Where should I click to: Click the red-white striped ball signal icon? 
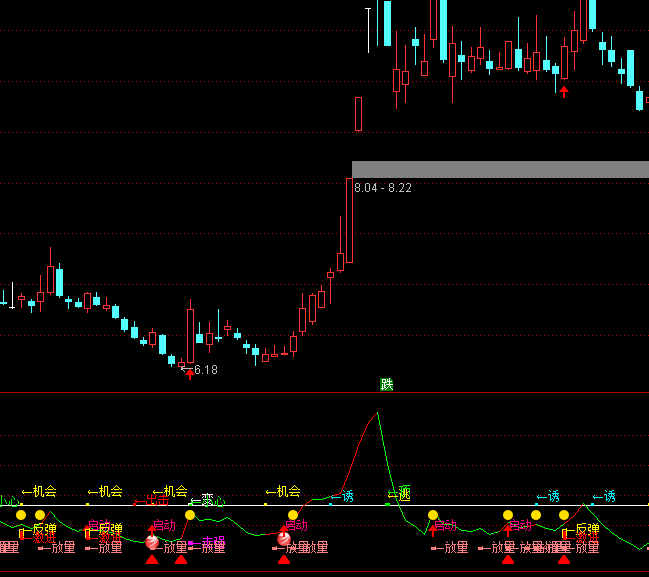point(284,541)
